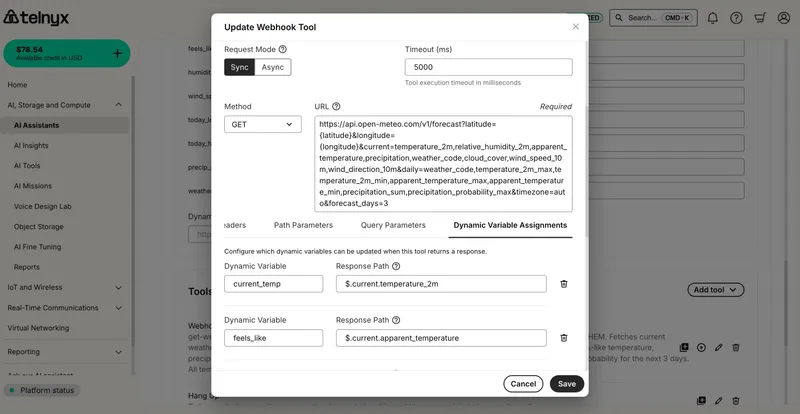The image size is (800, 414).
Task: Click the plus icon to add credit
Action: pos(117,54)
